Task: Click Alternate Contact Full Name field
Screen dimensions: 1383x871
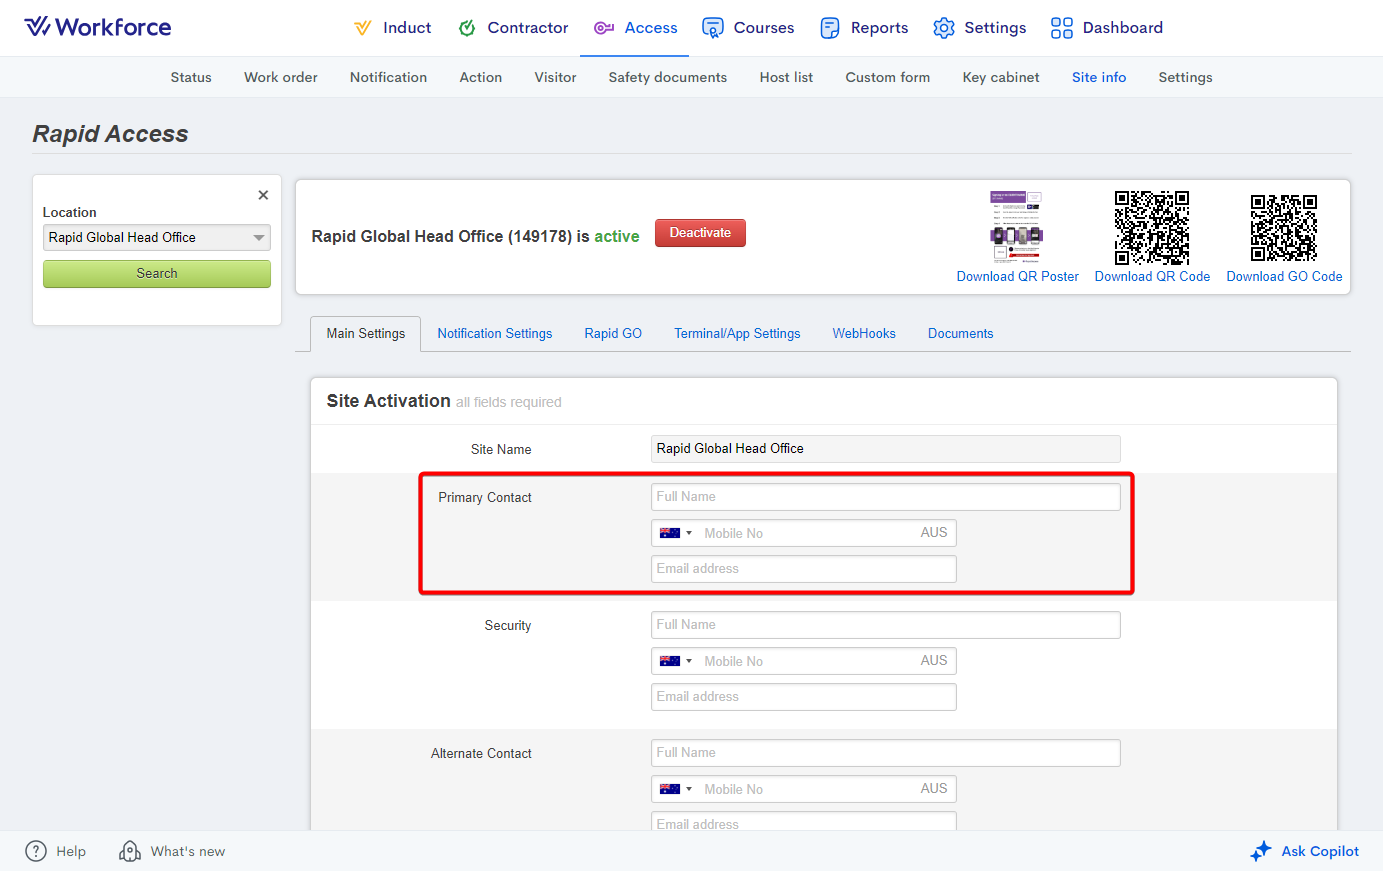Action: [x=886, y=753]
